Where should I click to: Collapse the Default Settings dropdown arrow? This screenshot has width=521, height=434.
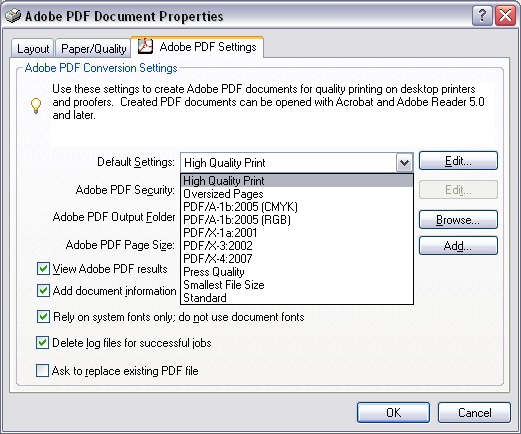coord(404,163)
